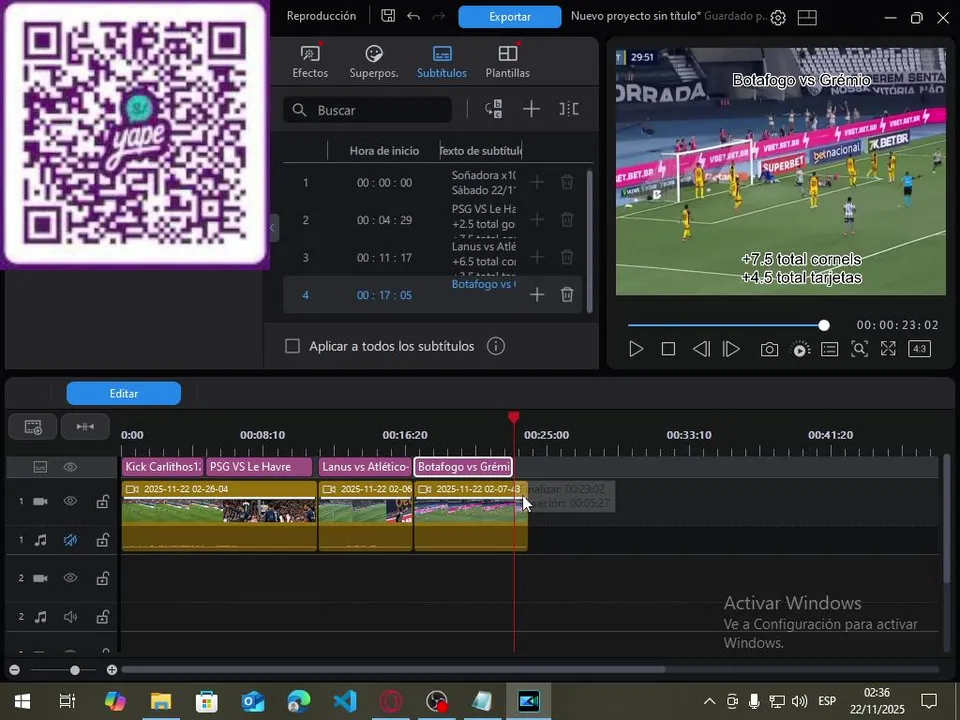Switch to the Superpos. tab
960x720 pixels.
coord(373,62)
